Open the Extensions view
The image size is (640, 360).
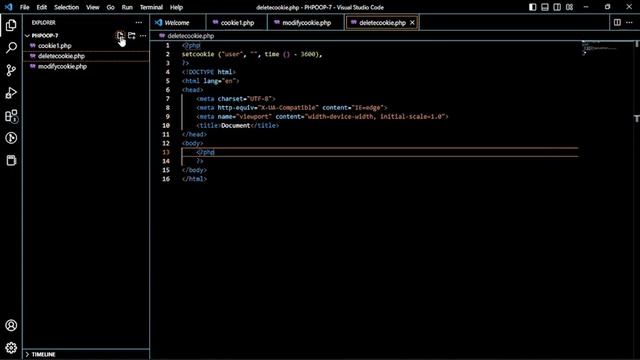tap(11, 116)
